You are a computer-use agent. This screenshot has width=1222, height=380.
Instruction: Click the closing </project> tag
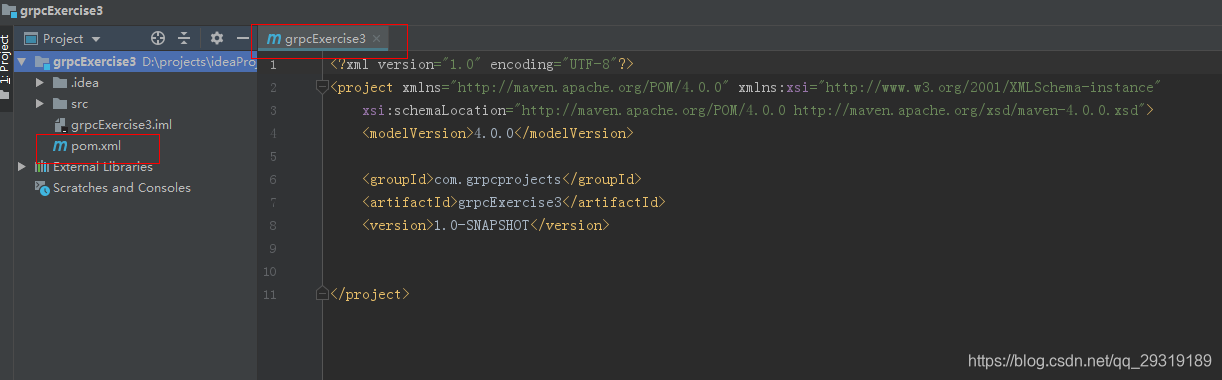pyautogui.click(x=370, y=294)
